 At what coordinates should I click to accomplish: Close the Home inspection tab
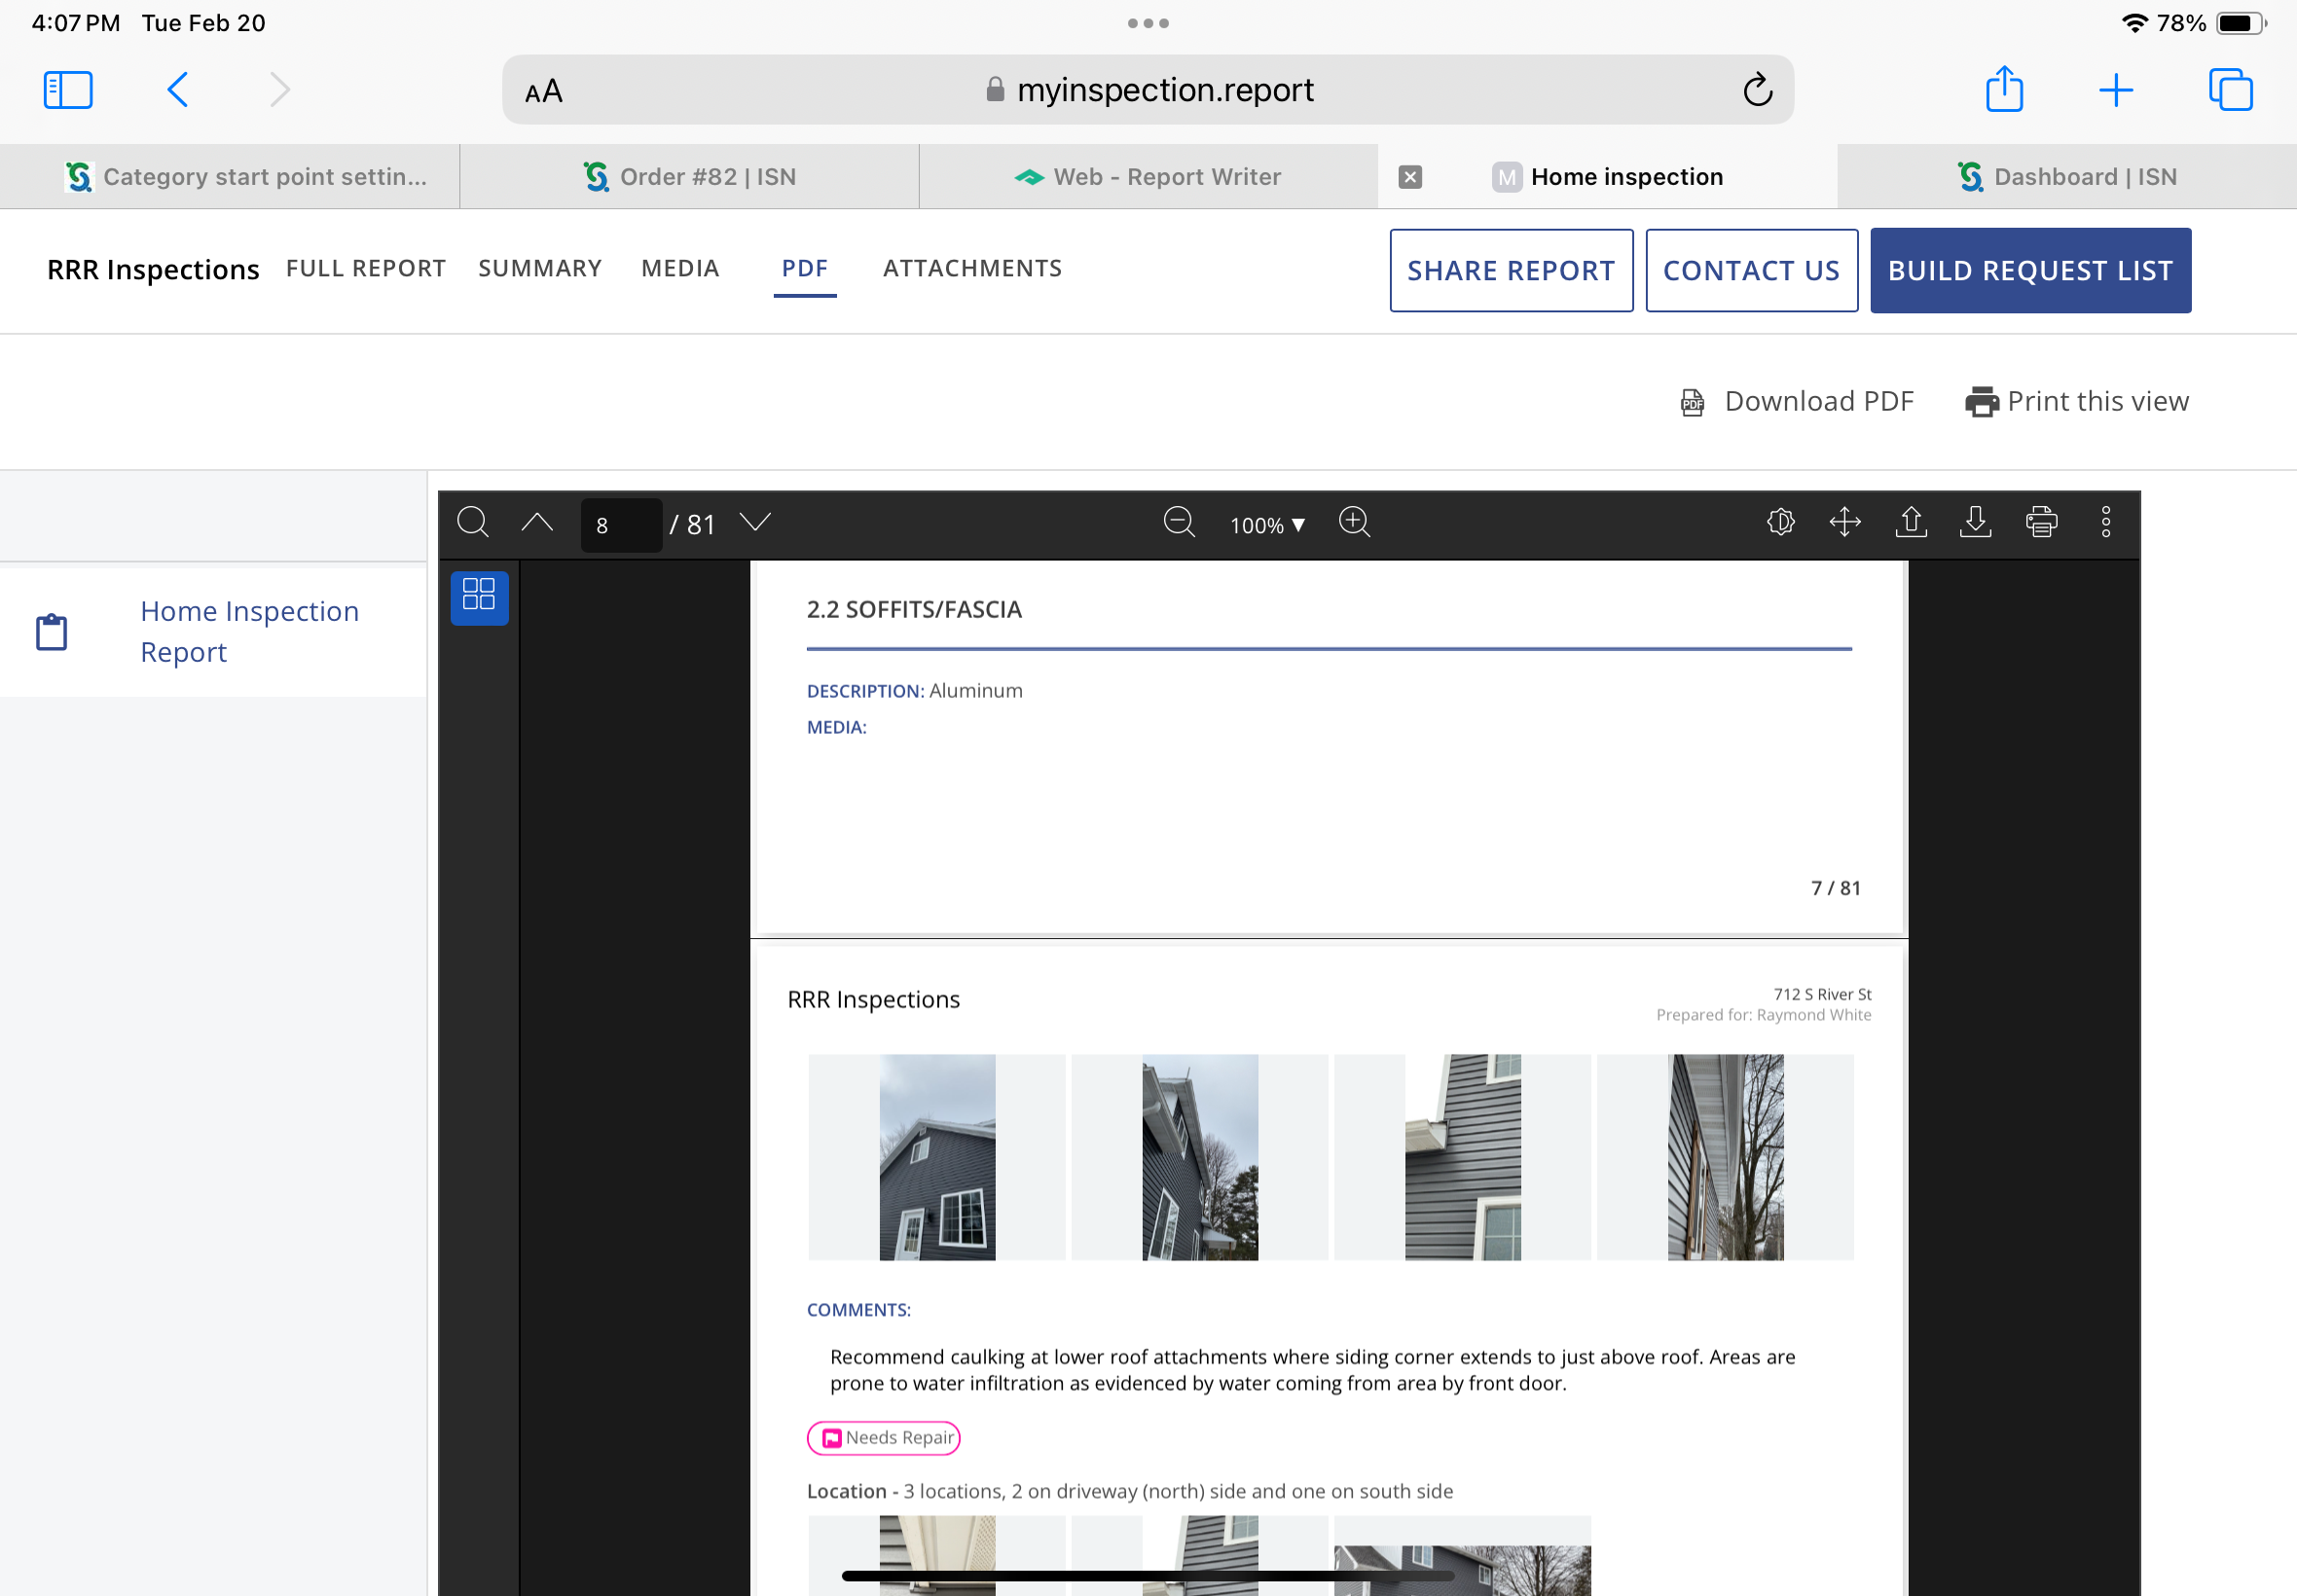pyautogui.click(x=1410, y=177)
